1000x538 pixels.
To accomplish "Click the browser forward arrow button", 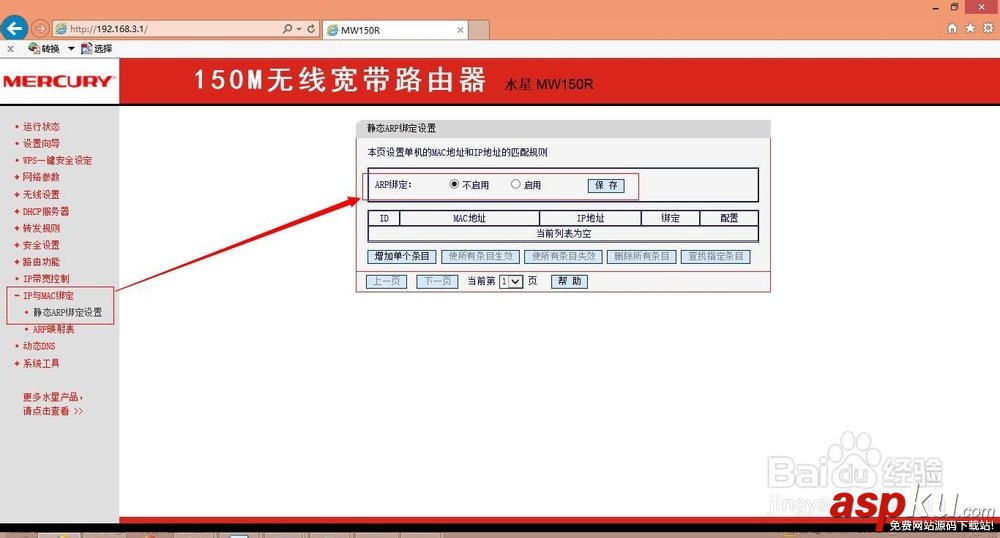I will pos(40,29).
